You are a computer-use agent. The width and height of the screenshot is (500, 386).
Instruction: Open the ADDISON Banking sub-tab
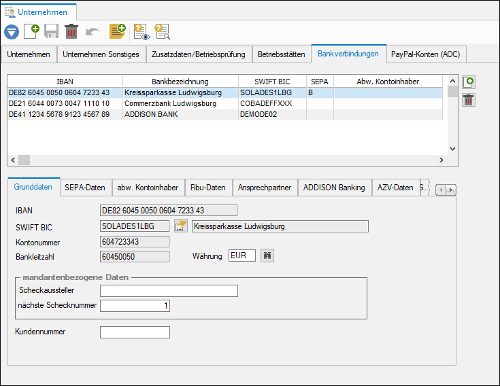(334, 188)
